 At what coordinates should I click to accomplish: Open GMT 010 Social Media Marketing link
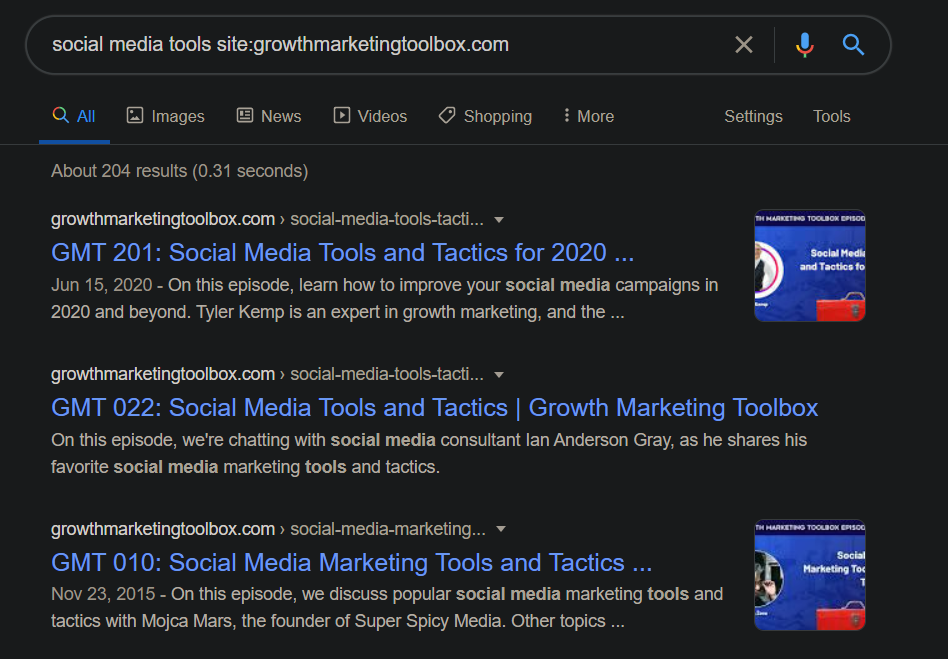351,562
